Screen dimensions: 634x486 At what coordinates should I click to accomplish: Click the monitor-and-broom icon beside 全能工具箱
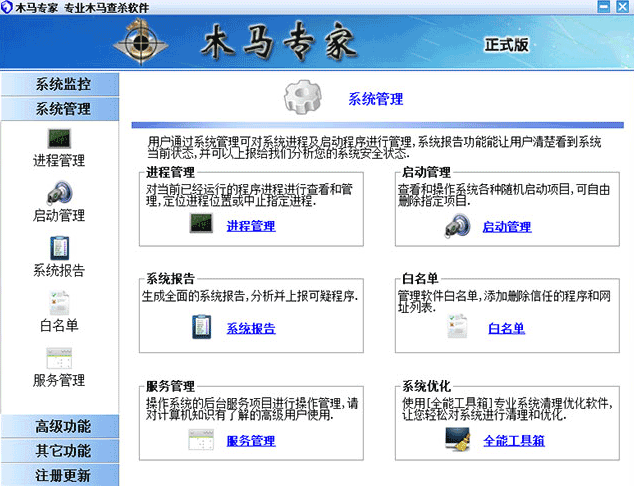[457, 439]
